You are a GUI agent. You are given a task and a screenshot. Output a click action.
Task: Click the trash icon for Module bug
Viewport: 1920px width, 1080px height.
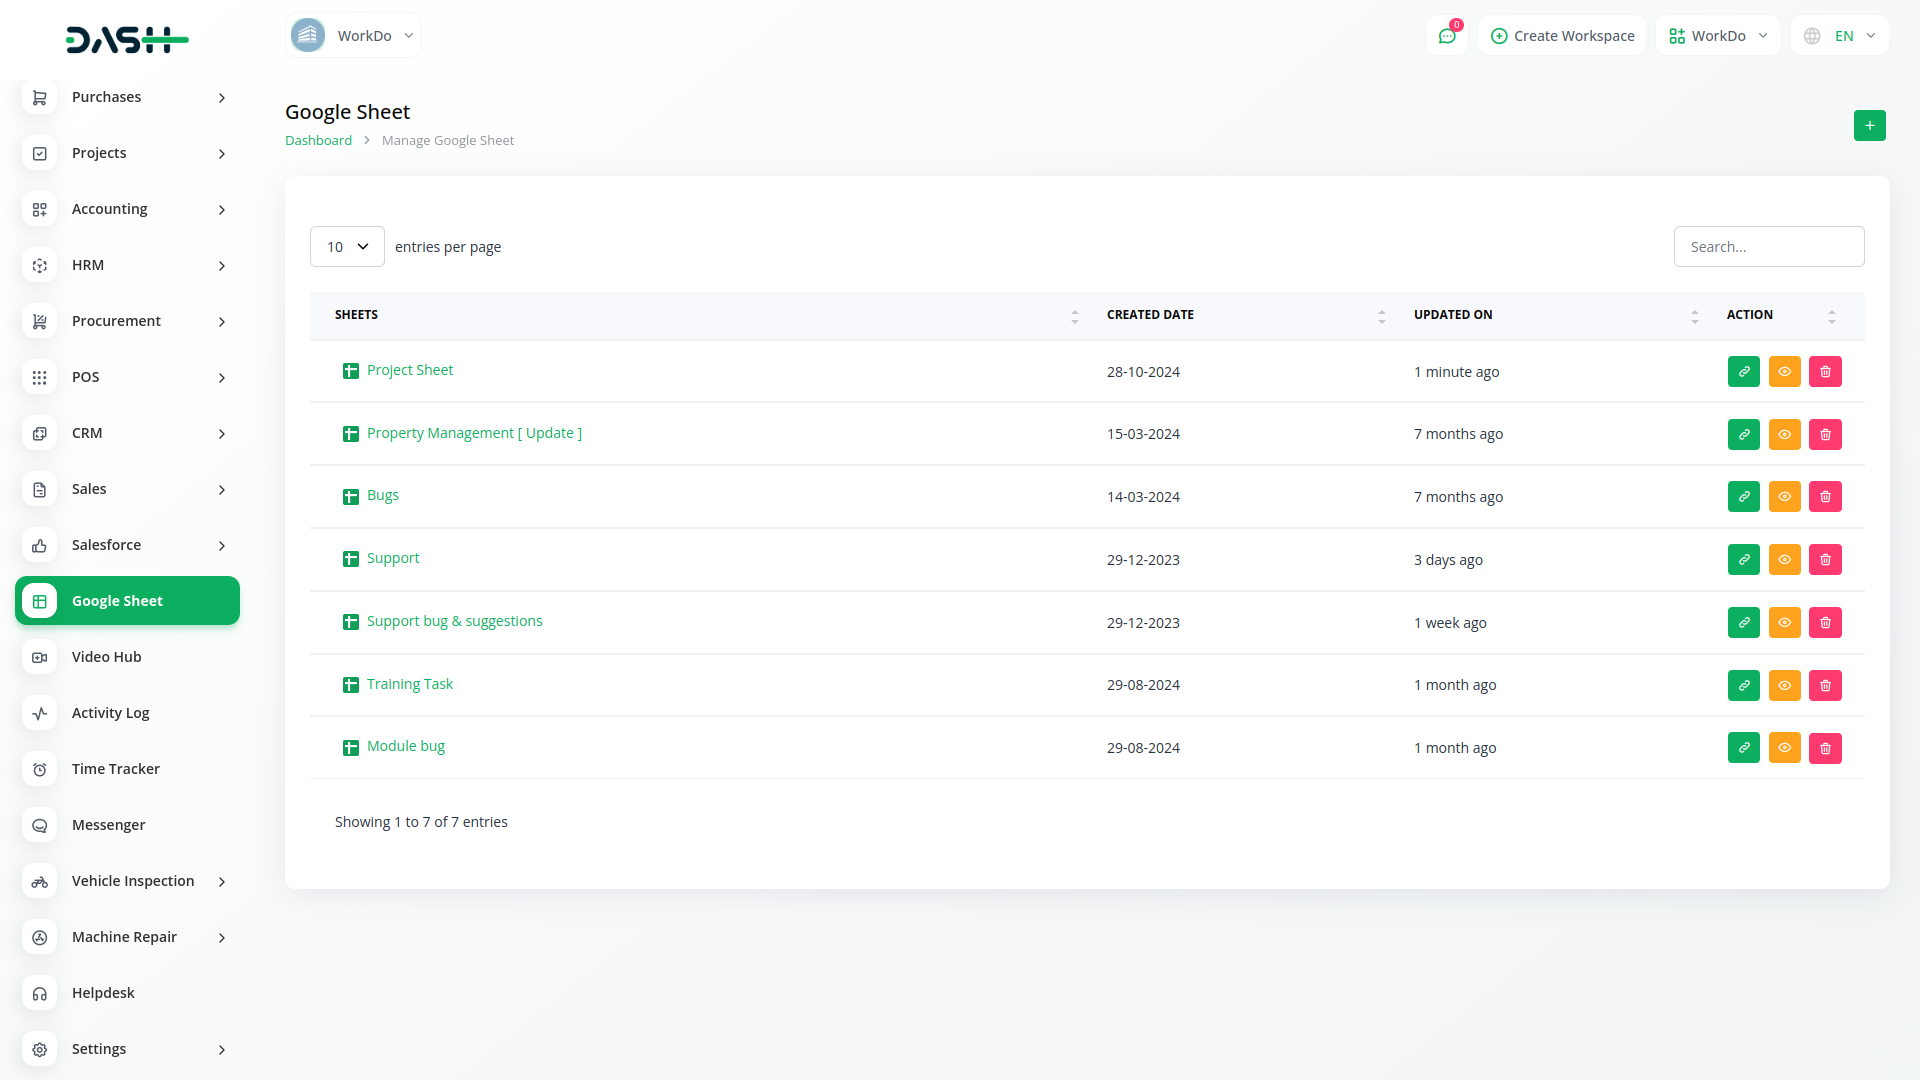[x=1825, y=748]
